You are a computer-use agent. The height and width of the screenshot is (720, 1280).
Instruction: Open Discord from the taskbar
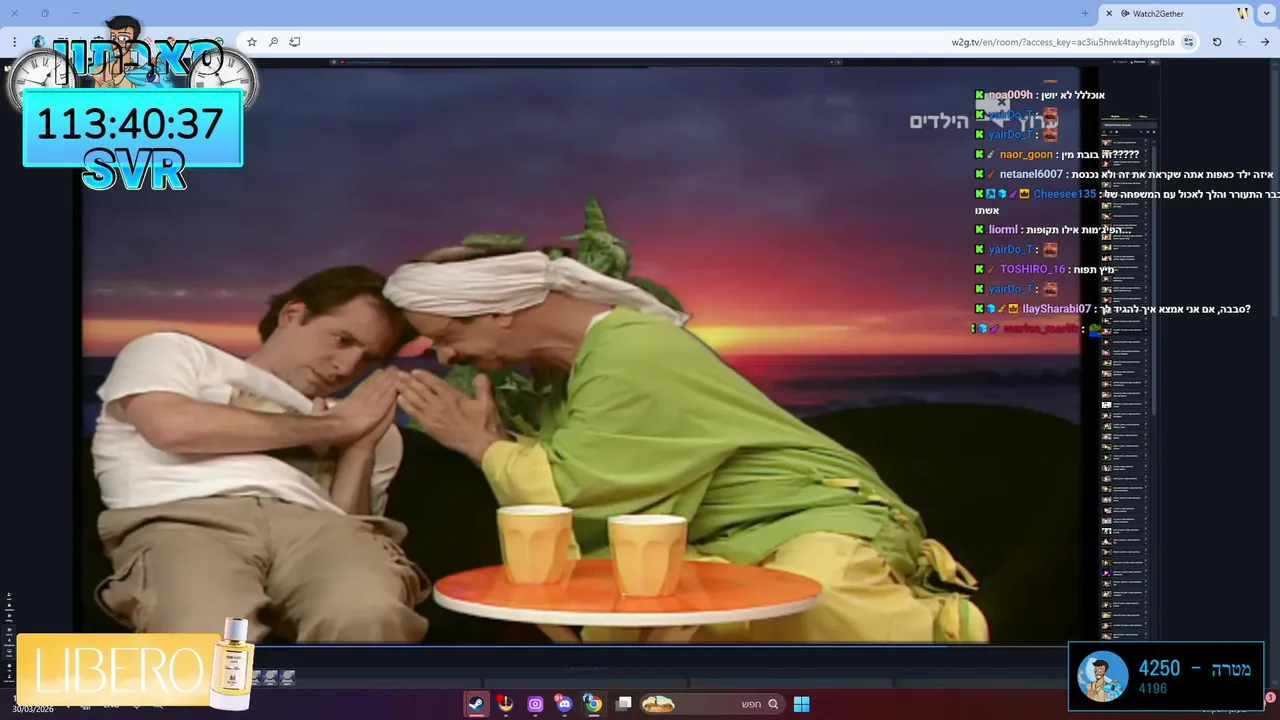click(x=564, y=704)
